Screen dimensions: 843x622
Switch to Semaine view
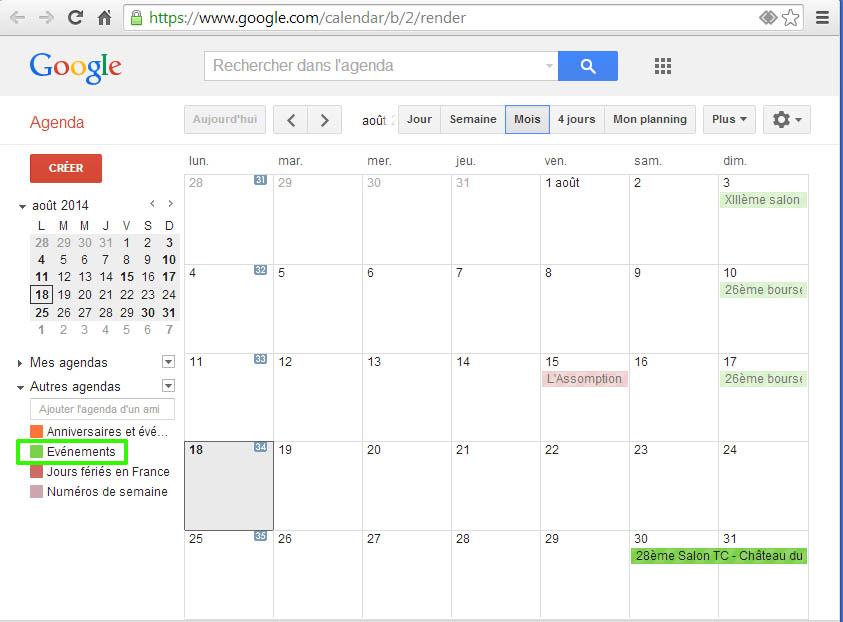[x=473, y=119]
